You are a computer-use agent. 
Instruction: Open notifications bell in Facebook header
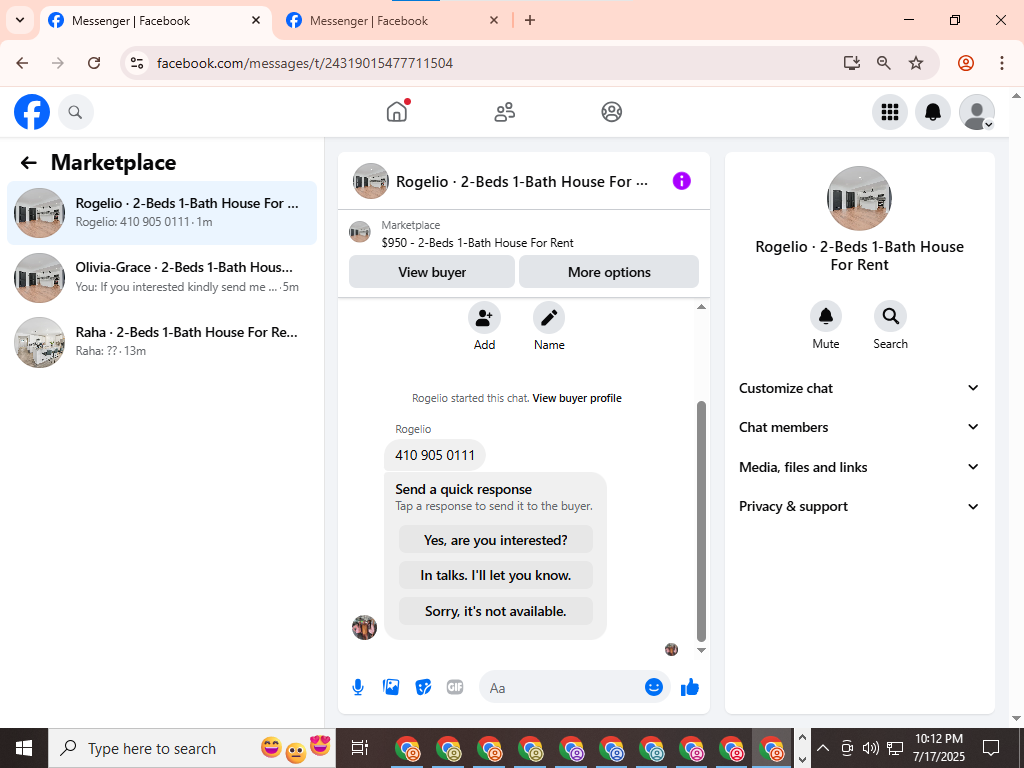coord(933,112)
